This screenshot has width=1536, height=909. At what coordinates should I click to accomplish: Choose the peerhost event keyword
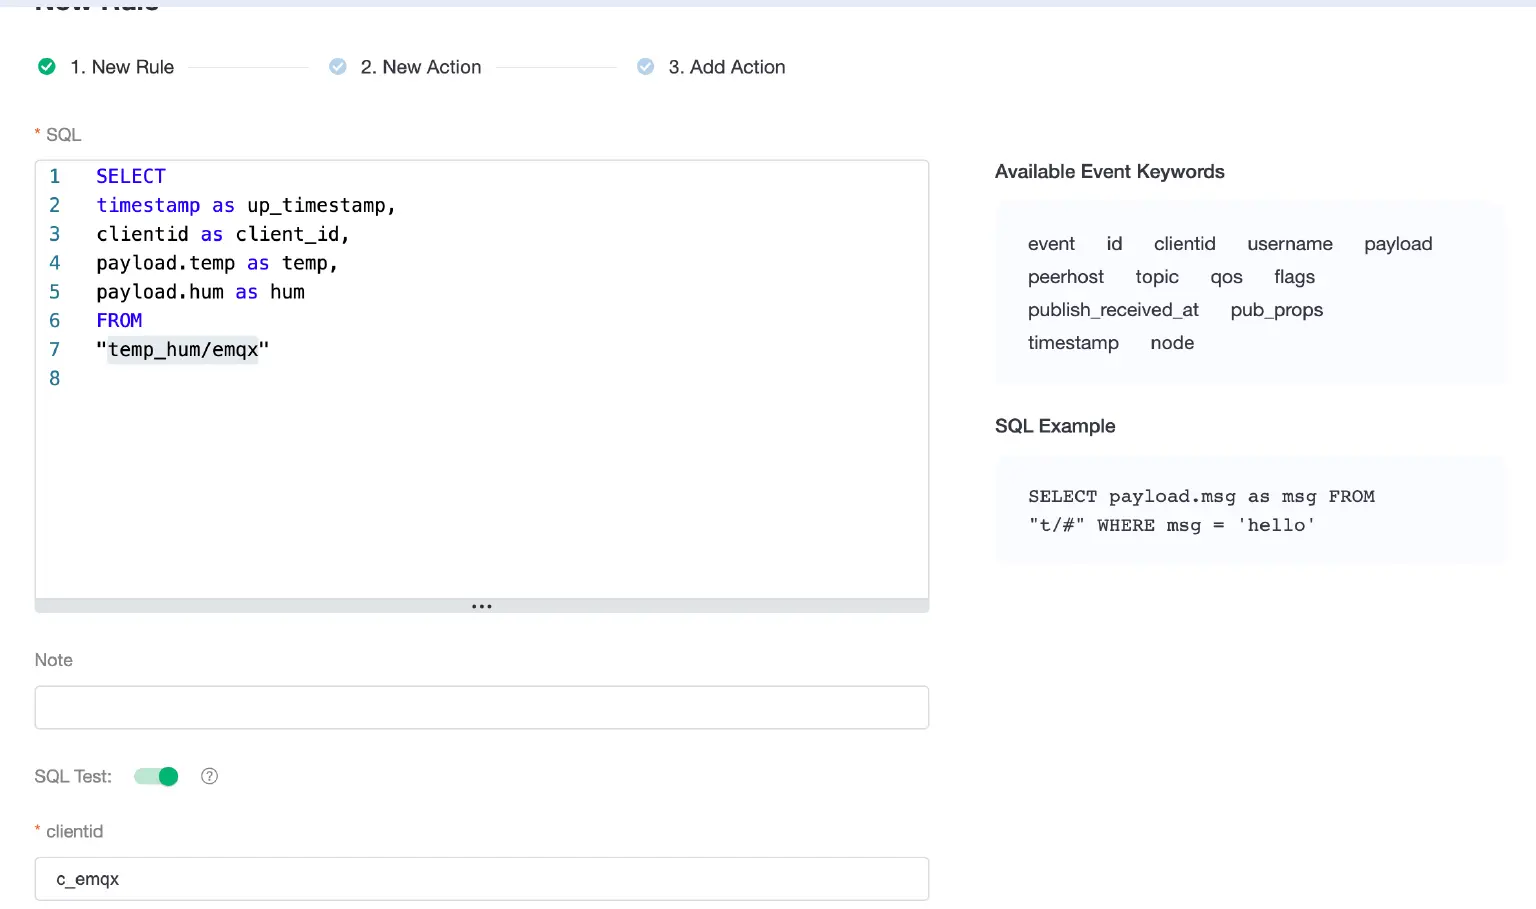[x=1065, y=277]
